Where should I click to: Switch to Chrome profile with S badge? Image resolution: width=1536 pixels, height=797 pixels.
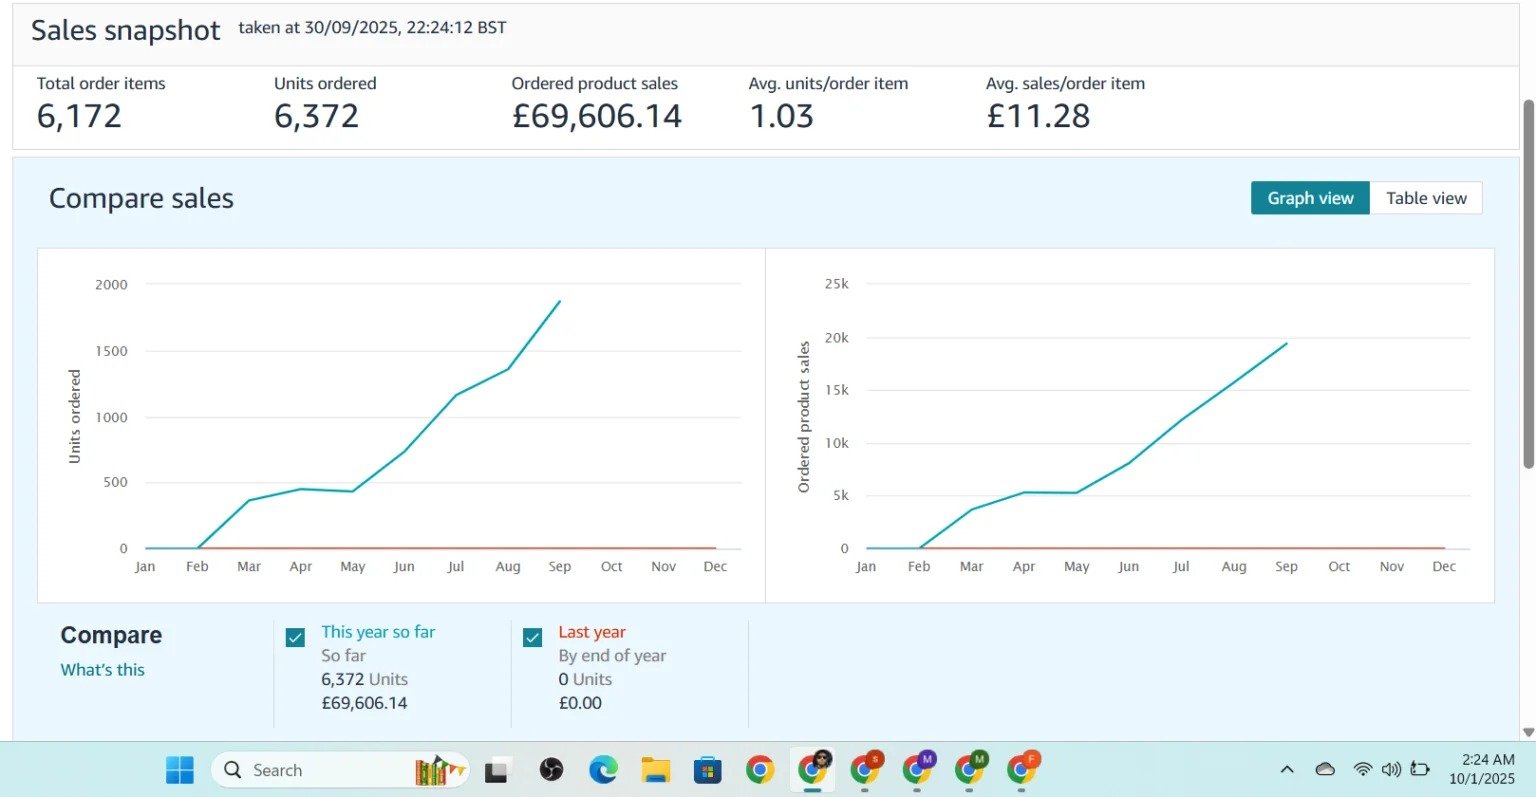click(864, 769)
